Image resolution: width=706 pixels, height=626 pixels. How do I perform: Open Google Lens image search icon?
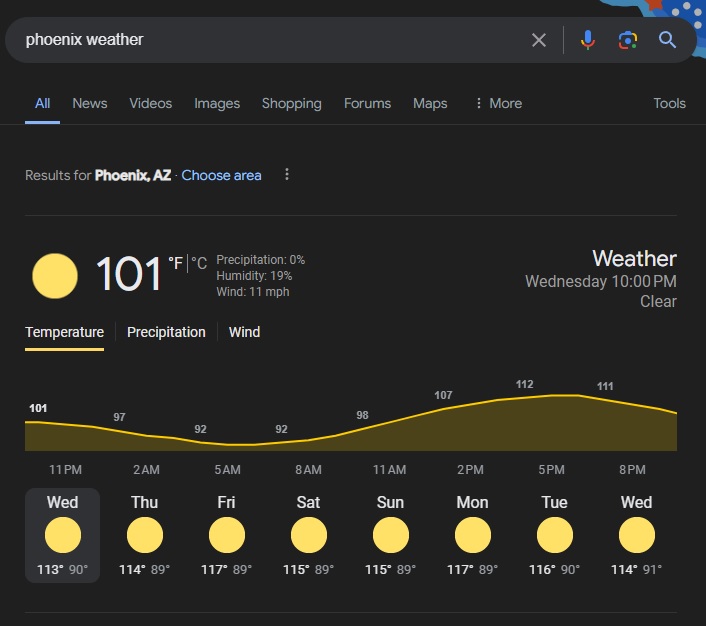628,40
